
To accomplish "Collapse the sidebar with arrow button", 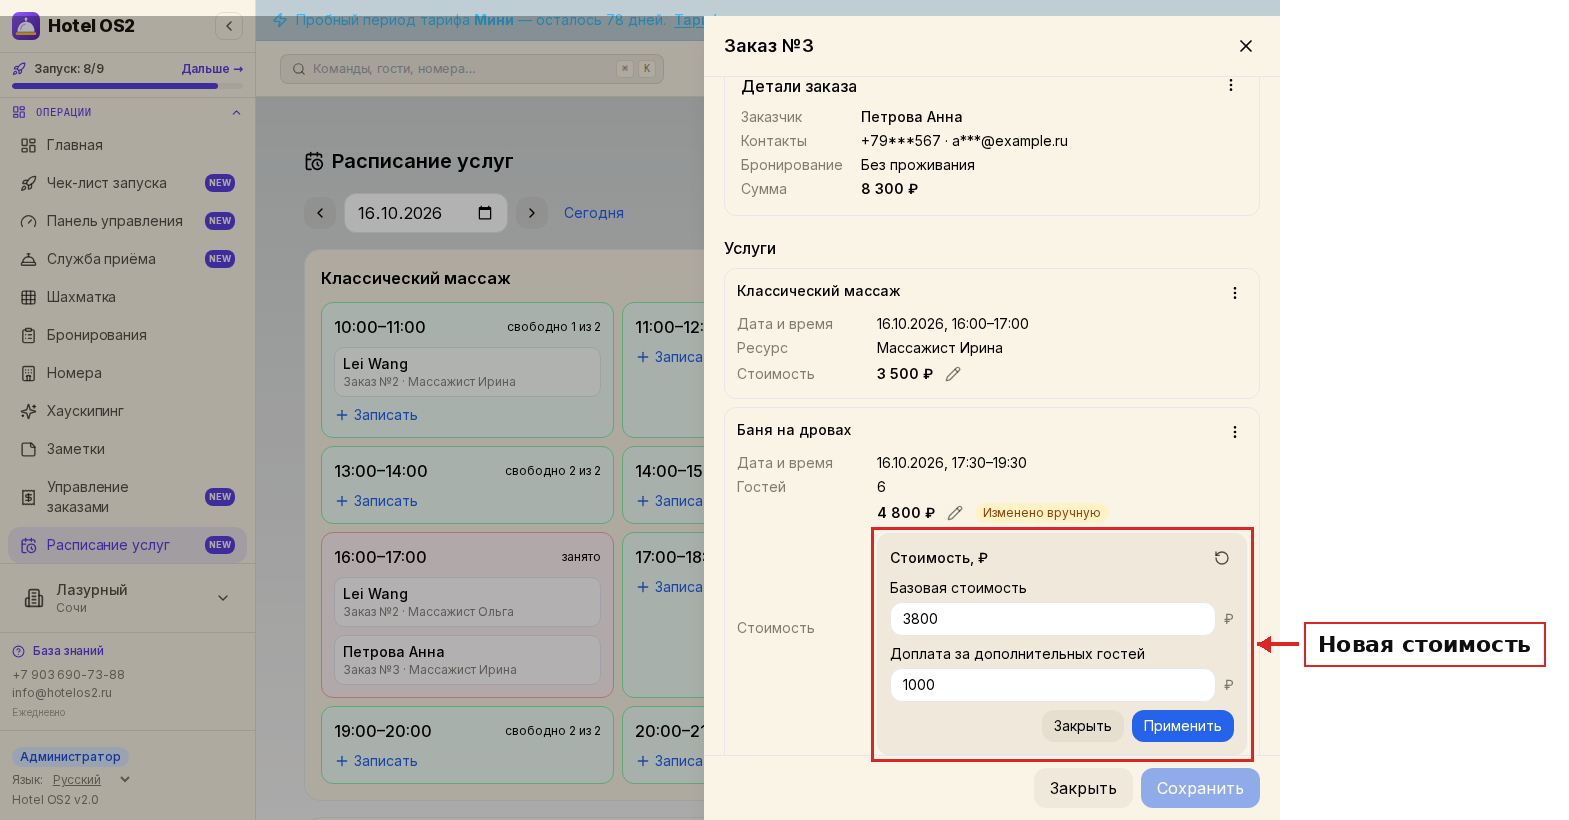I will (x=229, y=26).
